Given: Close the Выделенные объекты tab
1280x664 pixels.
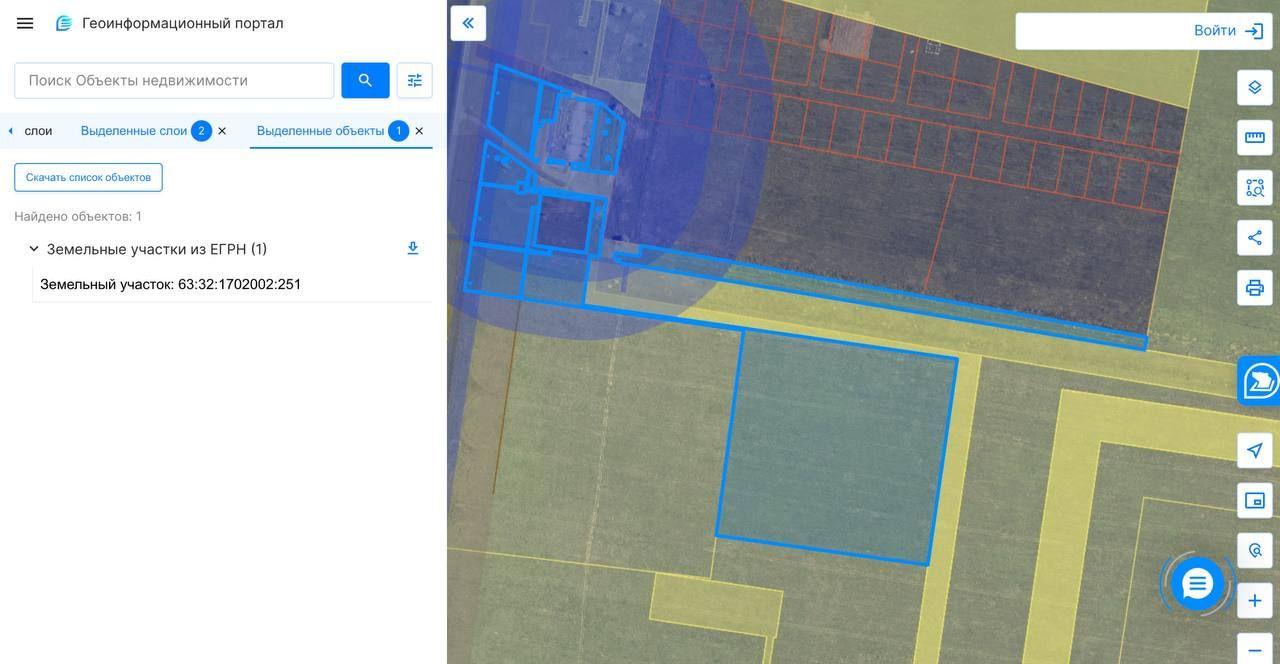Looking at the screenshot, I should (x=419, y=131).
